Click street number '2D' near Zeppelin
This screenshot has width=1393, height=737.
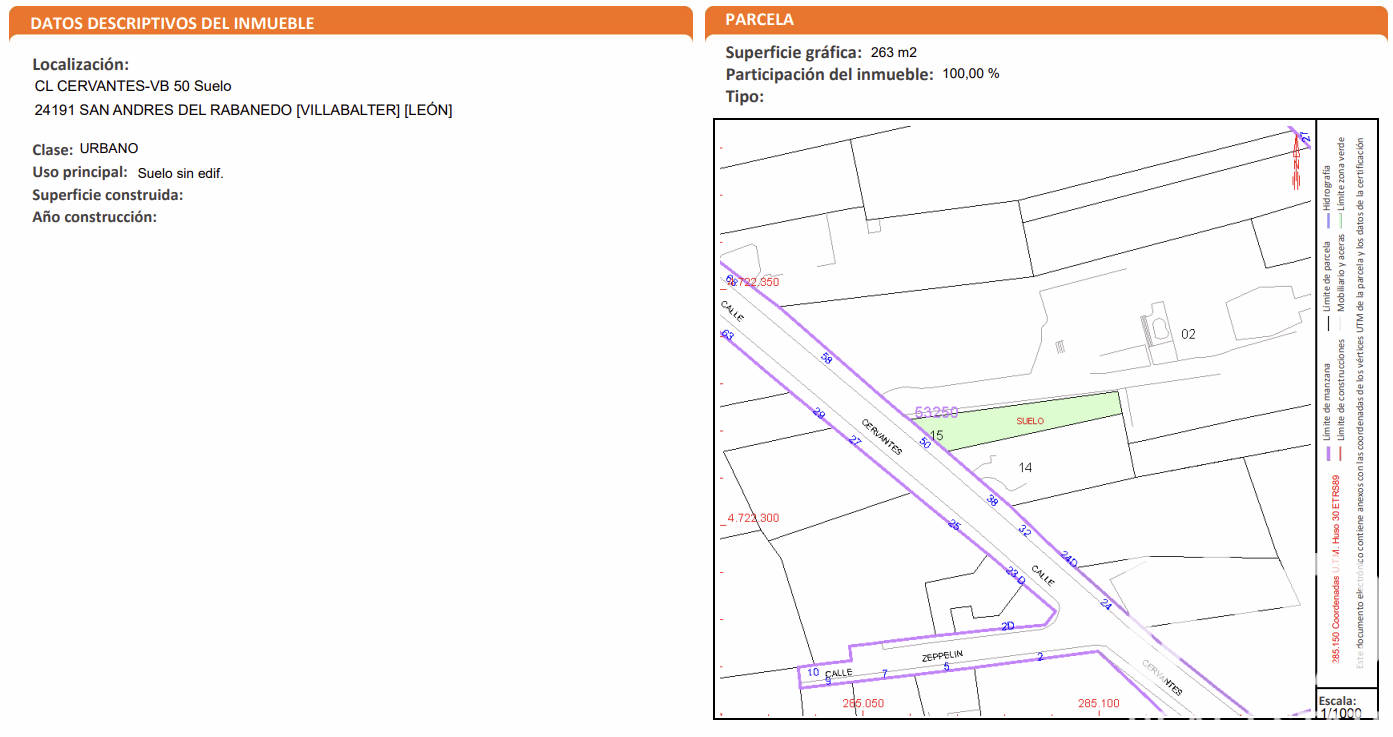click(x=1008, y=626)
